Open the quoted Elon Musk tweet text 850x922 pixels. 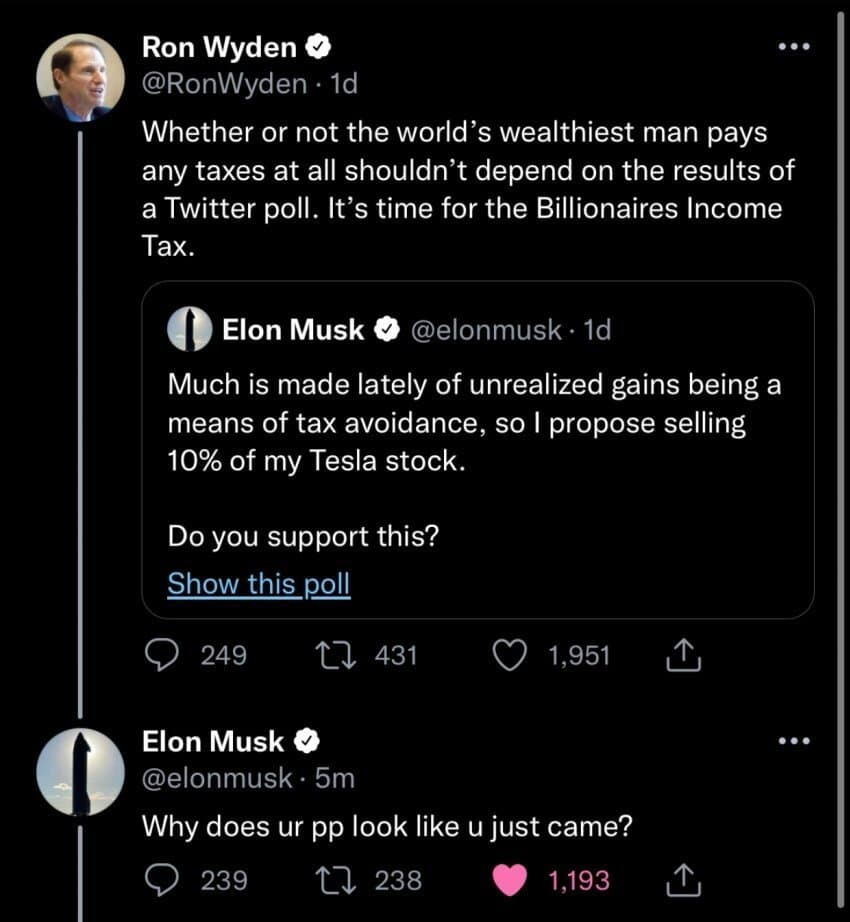(470, 423)
